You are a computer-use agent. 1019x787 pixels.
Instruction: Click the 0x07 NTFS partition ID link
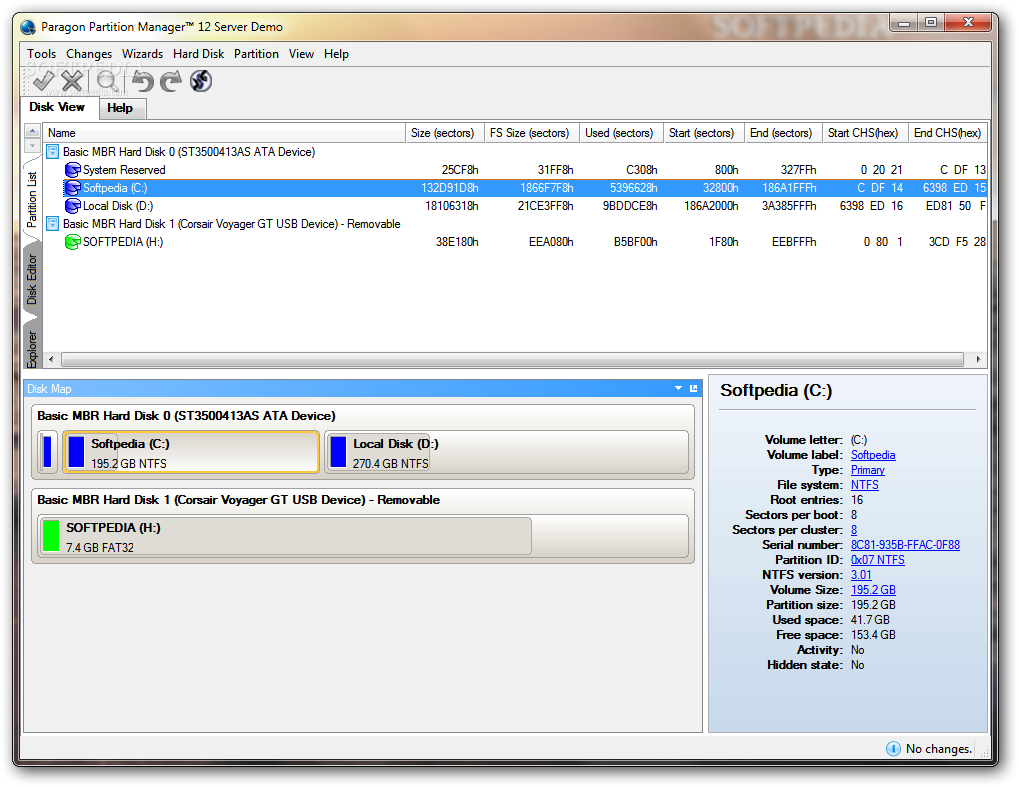(x=877, y=560)
